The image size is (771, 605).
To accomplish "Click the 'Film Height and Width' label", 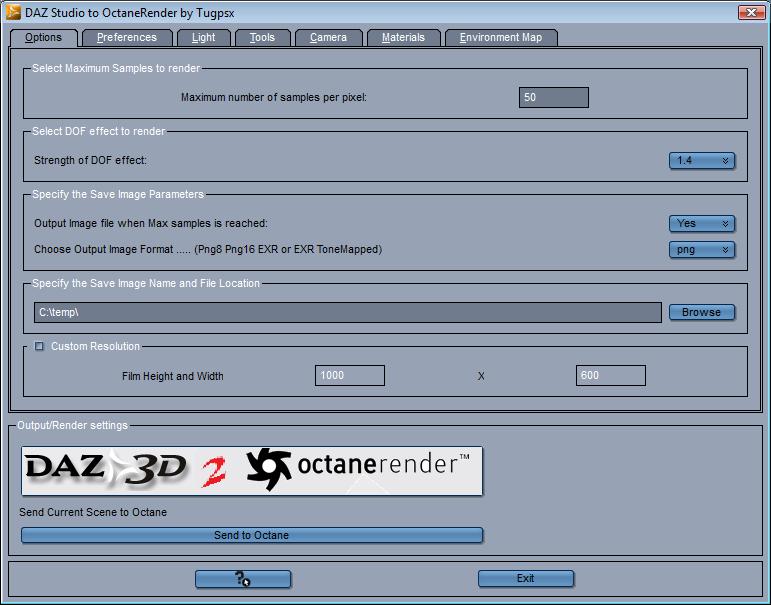I will (173, 376).
